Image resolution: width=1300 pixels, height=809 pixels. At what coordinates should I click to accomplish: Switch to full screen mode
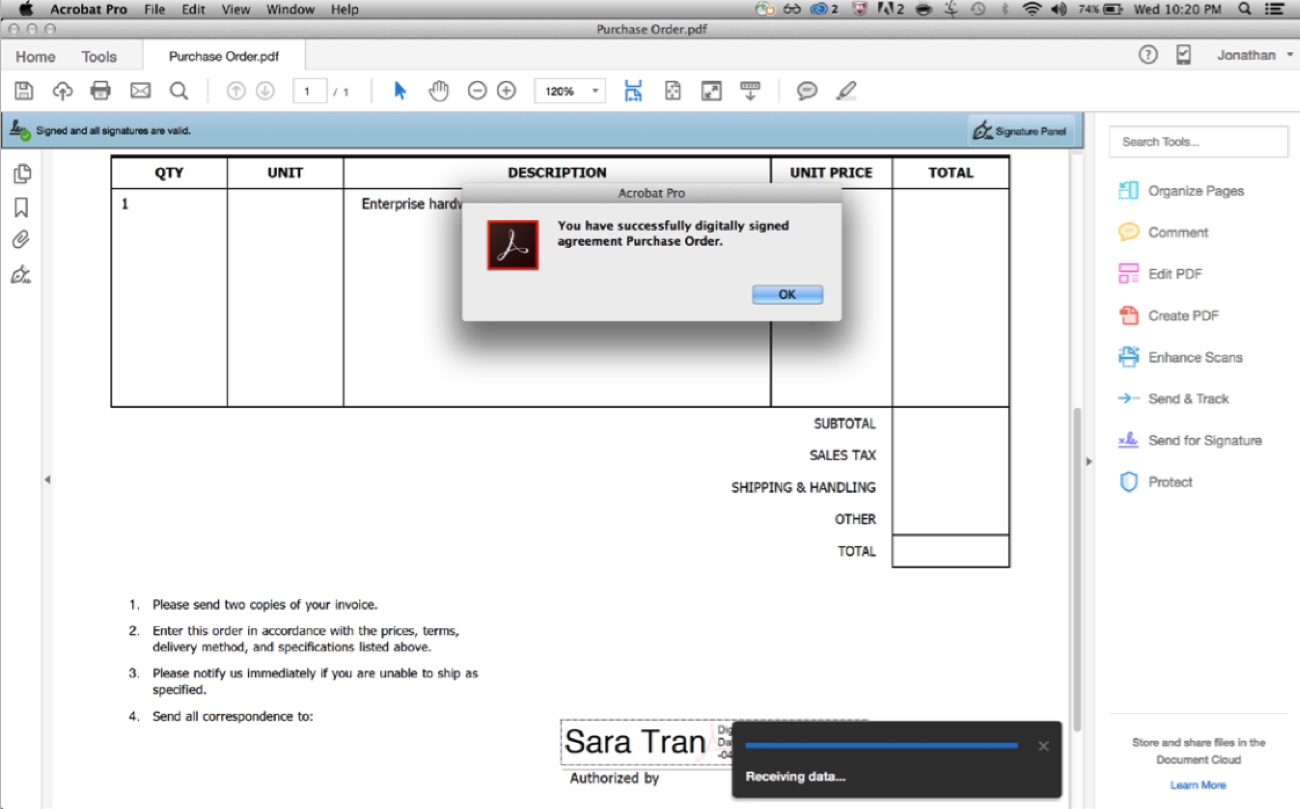click(x=711, y=91)
